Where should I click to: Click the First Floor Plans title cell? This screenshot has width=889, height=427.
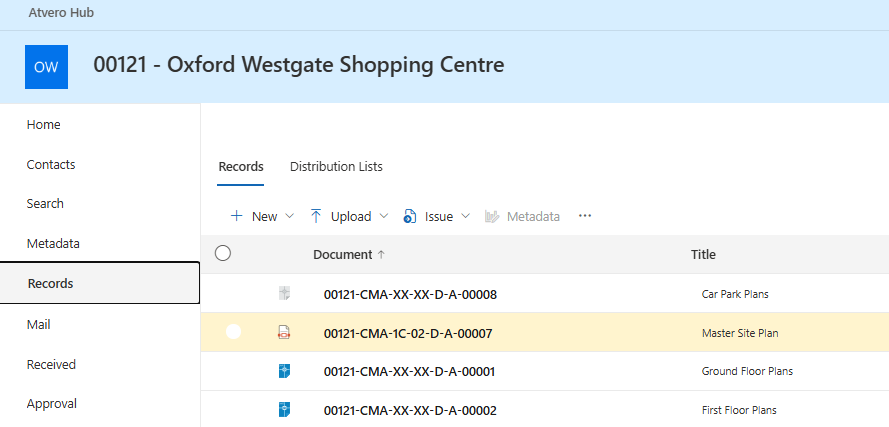click(739, 410)
